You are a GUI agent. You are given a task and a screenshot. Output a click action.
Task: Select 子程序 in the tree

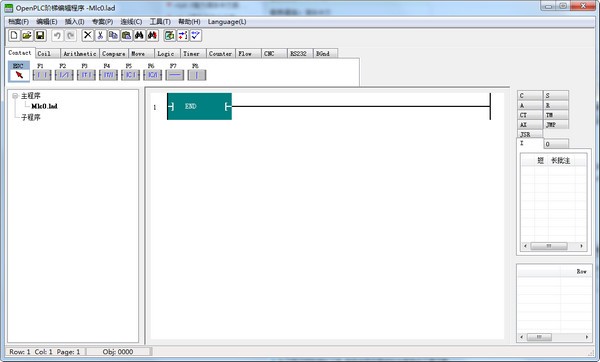pyautogui.click(x=31, y=117)
